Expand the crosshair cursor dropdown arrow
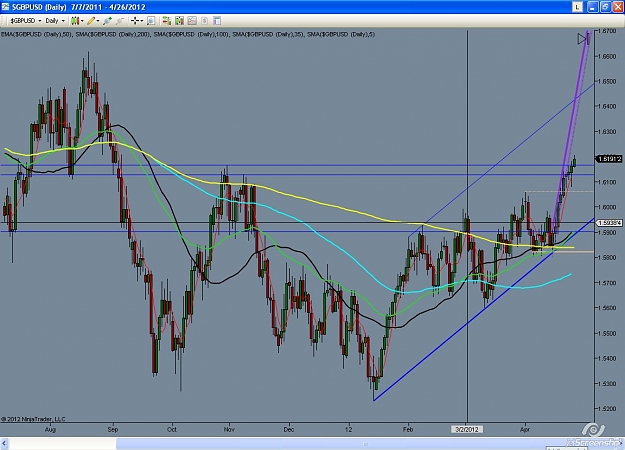 pyautogui.click(x=142, y=21)
